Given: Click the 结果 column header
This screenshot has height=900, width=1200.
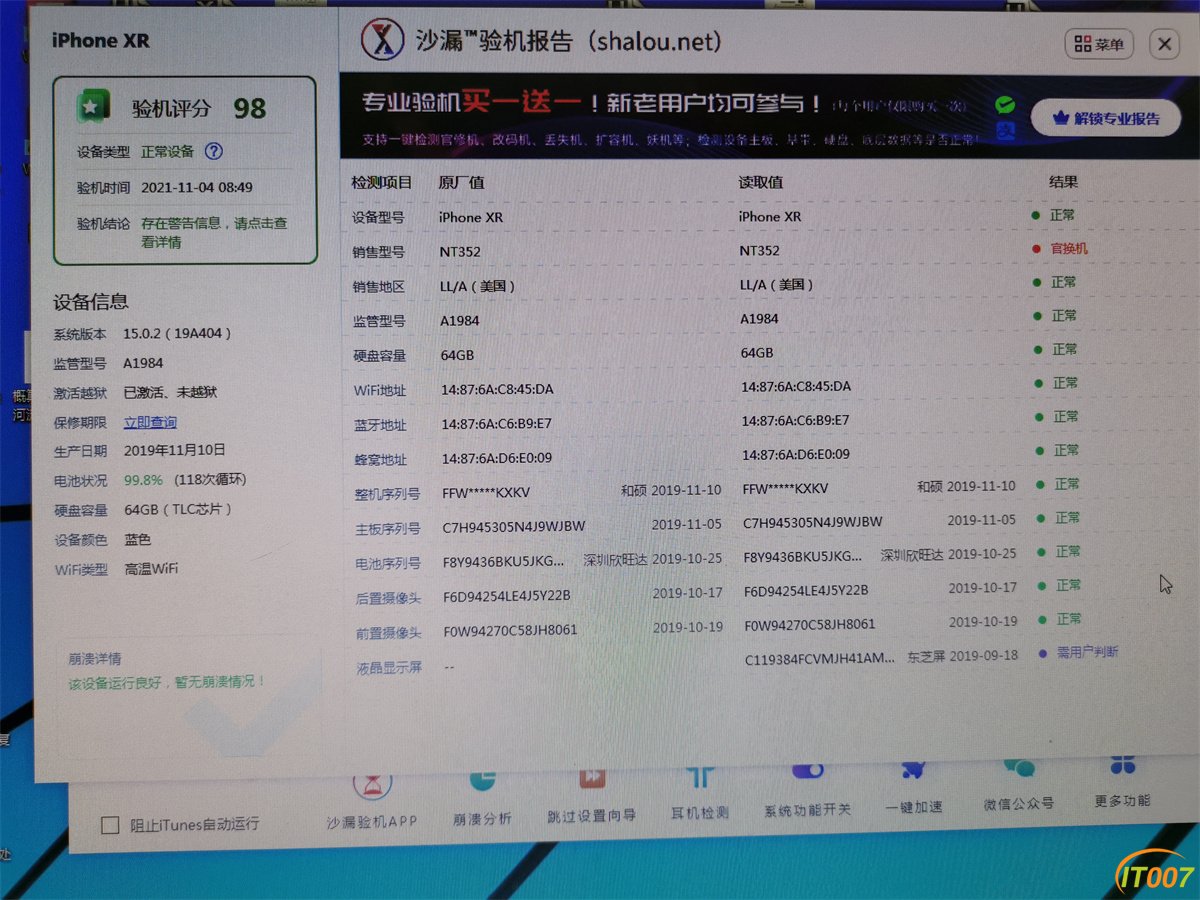Looking at the screenshot, I should tap(1063, 182).
